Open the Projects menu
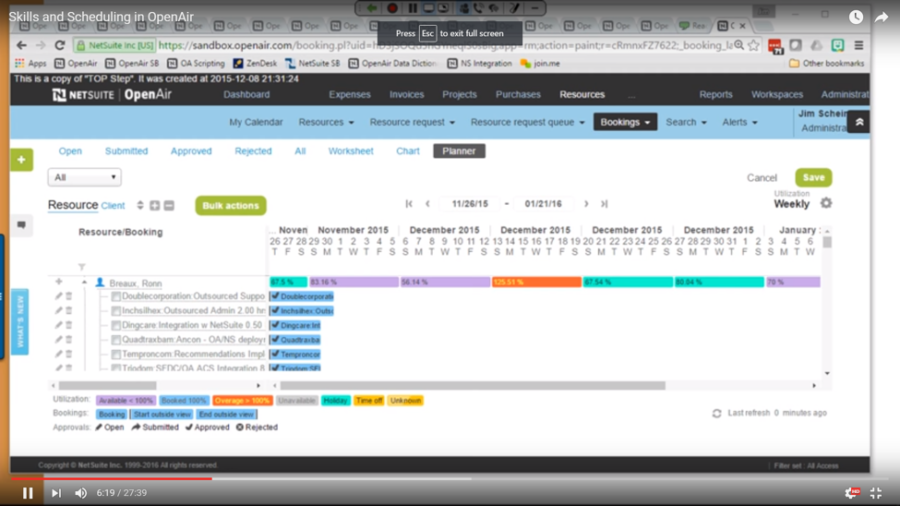Viewport: 900px width, 506px height. point(459,94)
